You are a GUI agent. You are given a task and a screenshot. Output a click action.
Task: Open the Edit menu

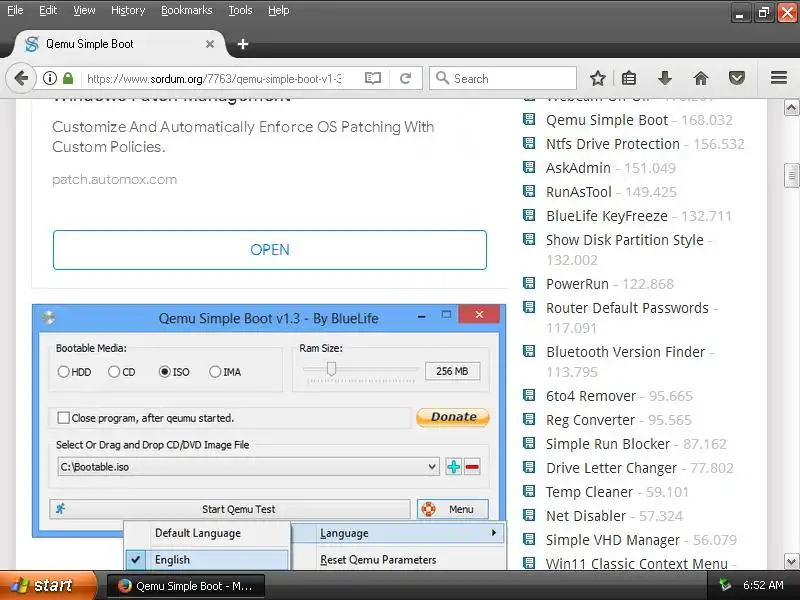48,10
